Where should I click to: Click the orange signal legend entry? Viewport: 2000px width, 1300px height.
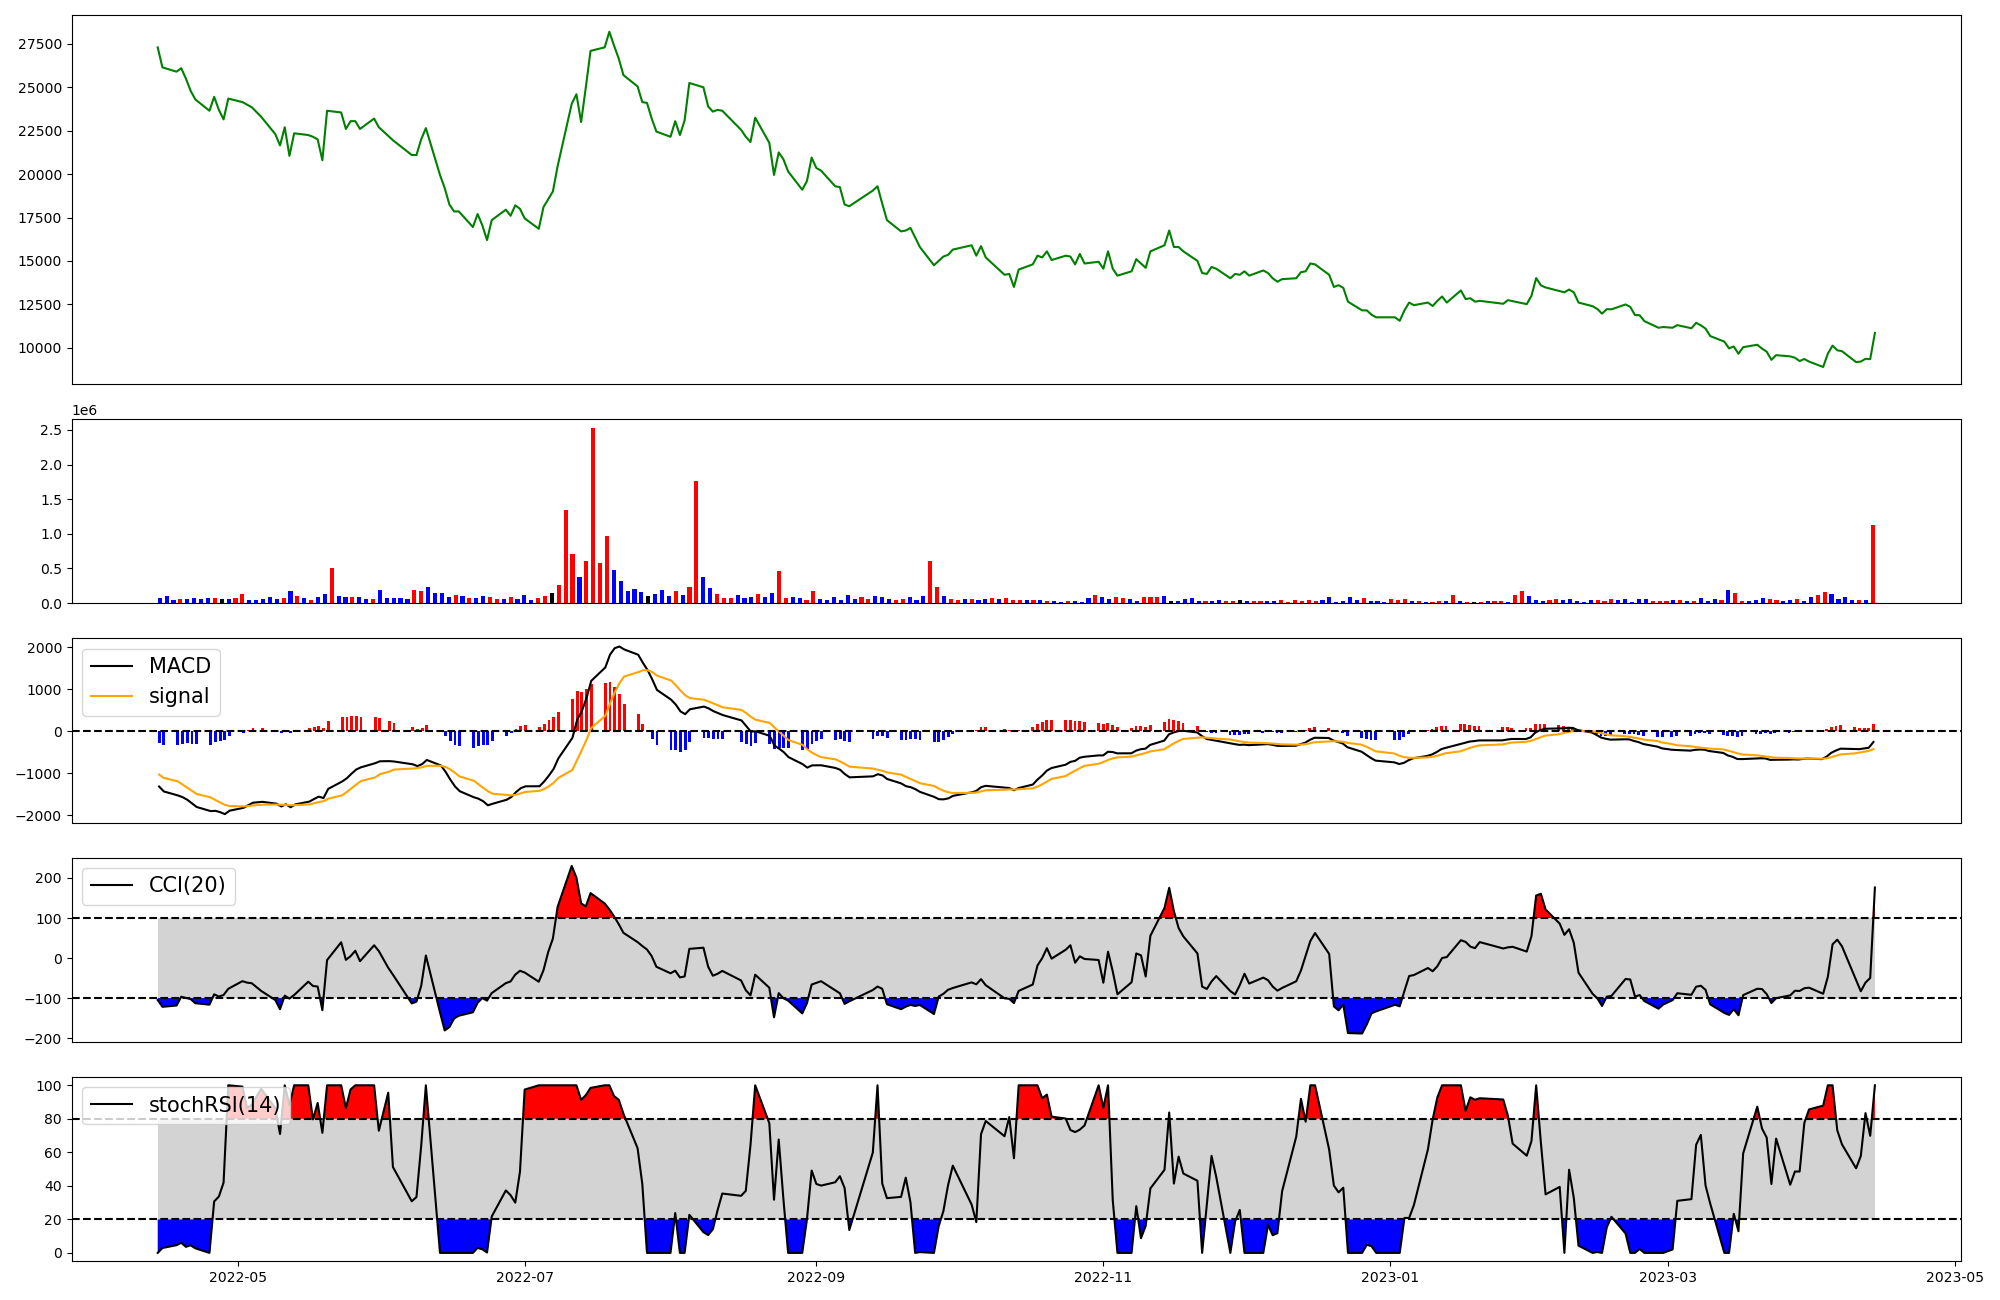(179, 696)
